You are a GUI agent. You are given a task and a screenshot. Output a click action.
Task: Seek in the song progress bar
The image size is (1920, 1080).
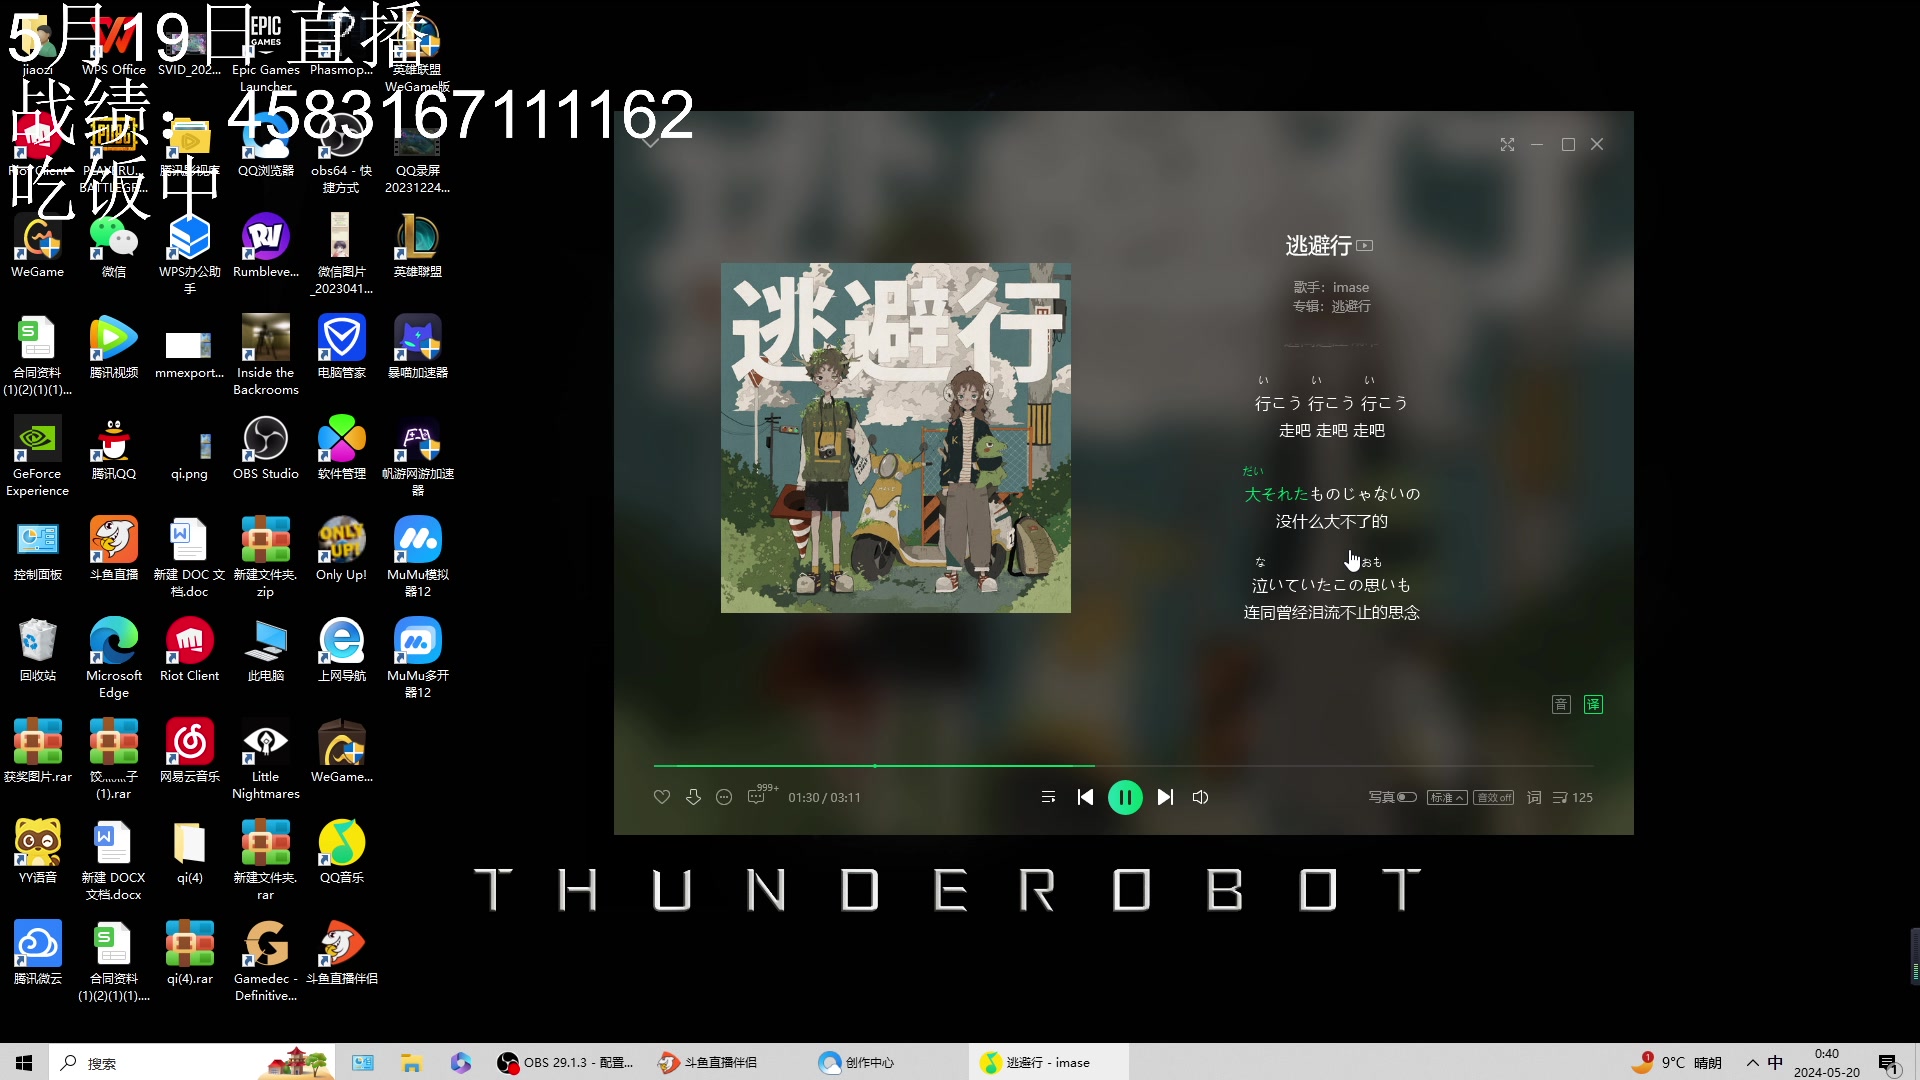[x=1123, y=766]
